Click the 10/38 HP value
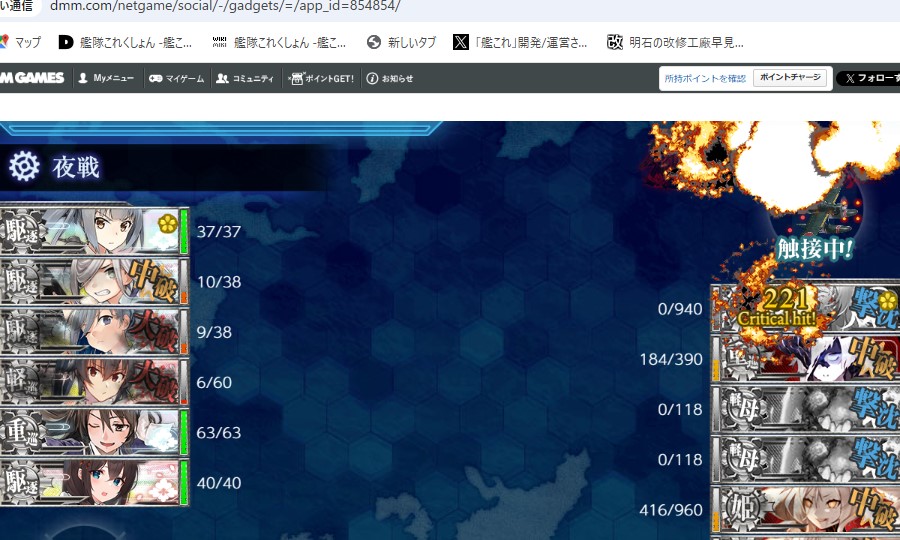Screen dimensions: 900x540 (x=219, y=282)
